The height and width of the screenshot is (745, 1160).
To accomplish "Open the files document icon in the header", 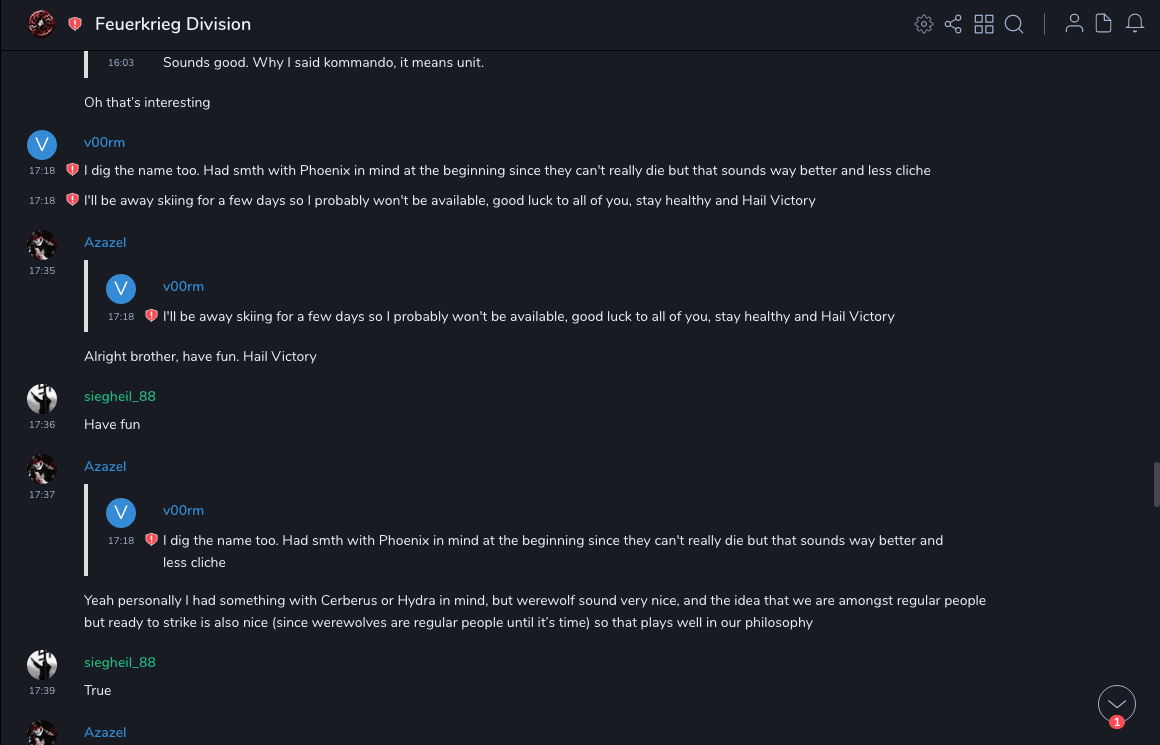I will [x=1104, y=24].
